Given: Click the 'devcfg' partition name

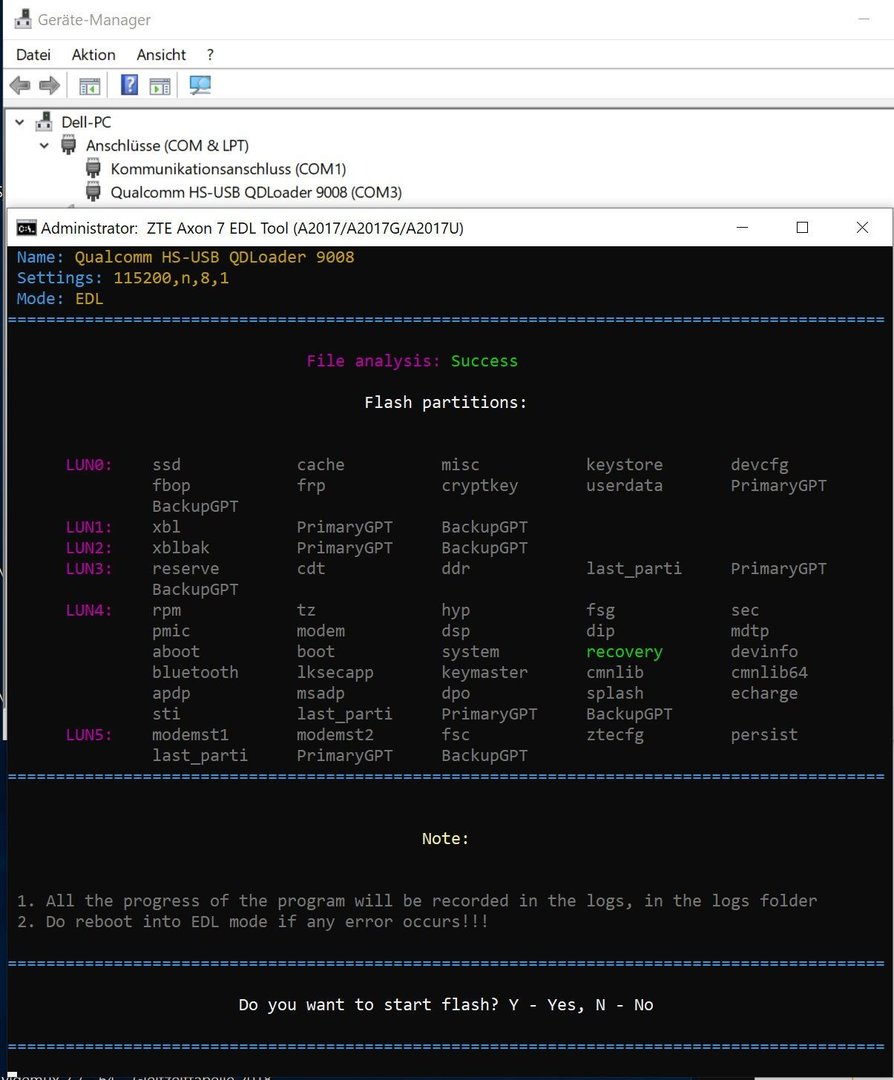Looking at the screenshot, I should coord(760,465).
